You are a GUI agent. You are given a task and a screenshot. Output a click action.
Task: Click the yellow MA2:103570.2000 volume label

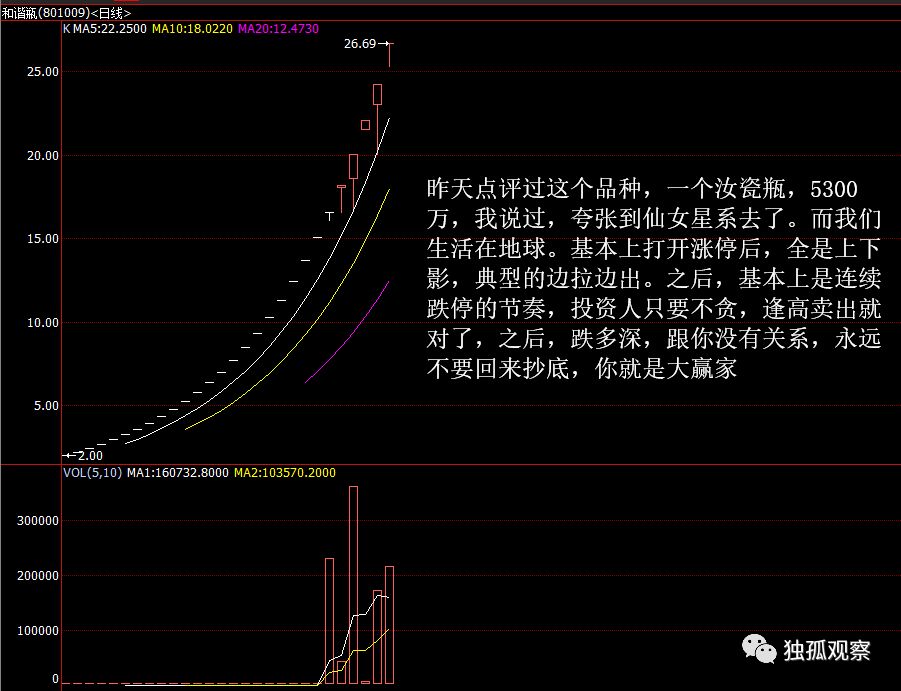284,472
